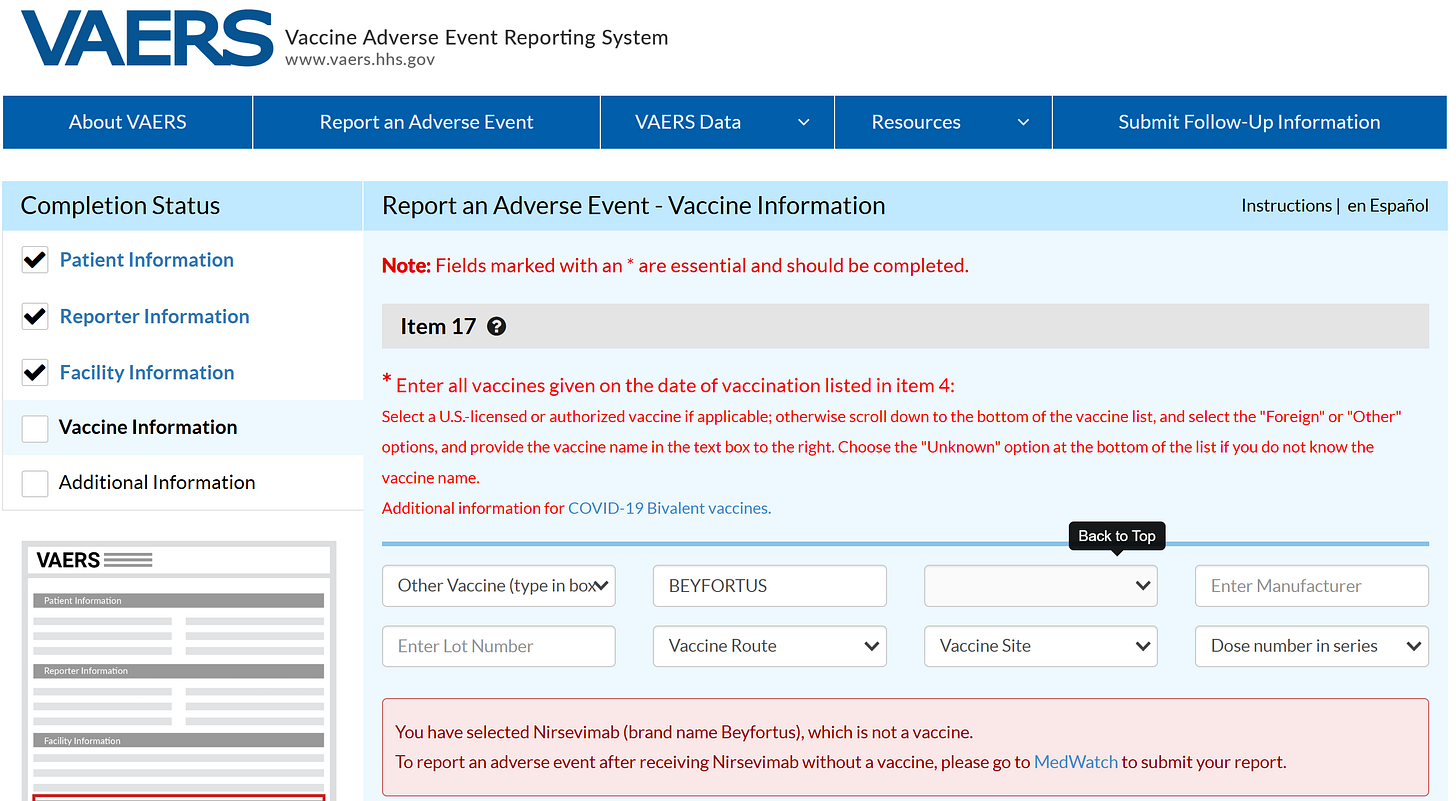Click the BEYFORTUS vaccine name field
The image size is (1456, 801).
770,586
